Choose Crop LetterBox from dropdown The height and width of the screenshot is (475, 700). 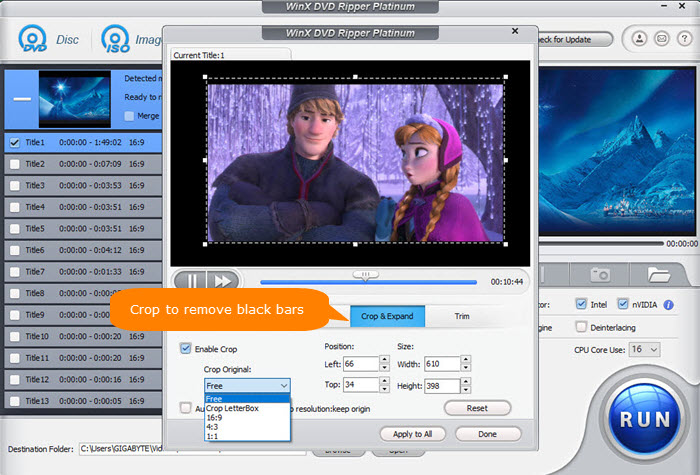247,408
